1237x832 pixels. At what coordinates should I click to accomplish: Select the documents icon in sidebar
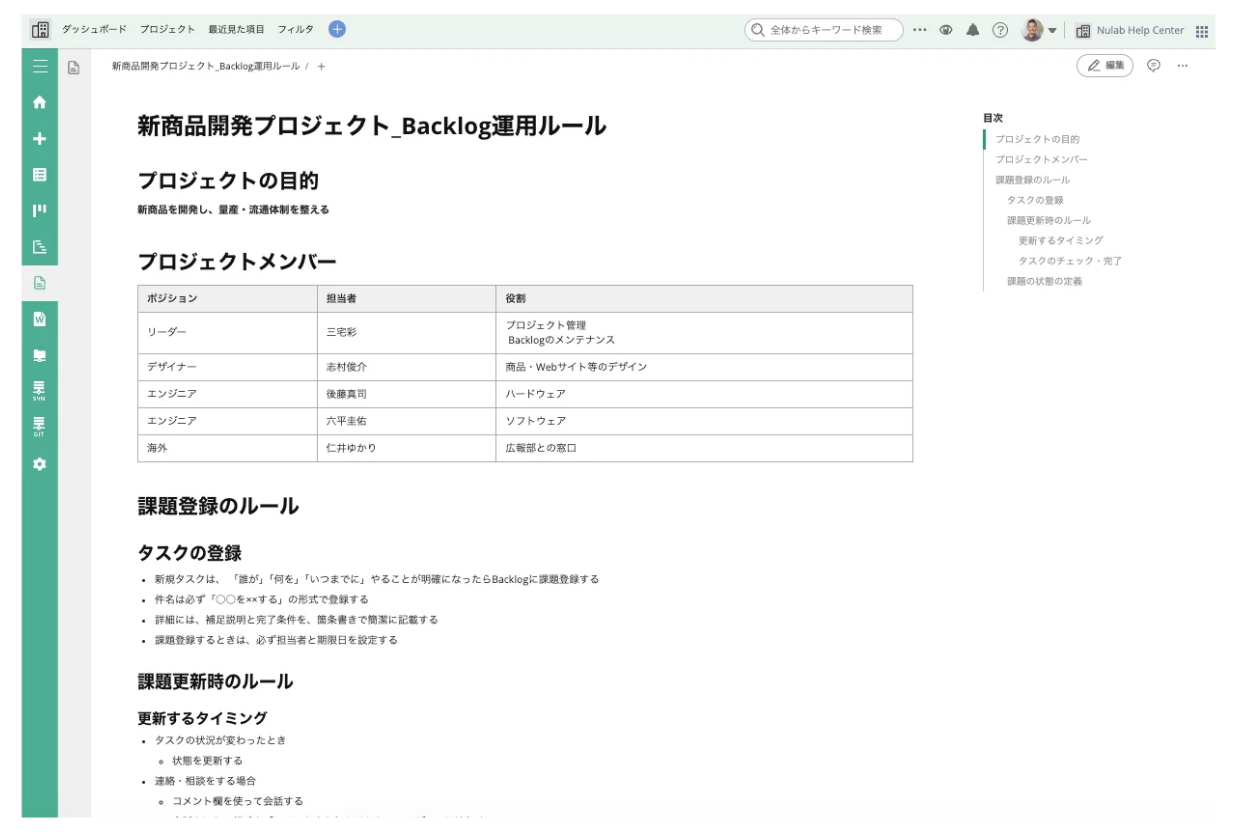click(x=40, y=283)
